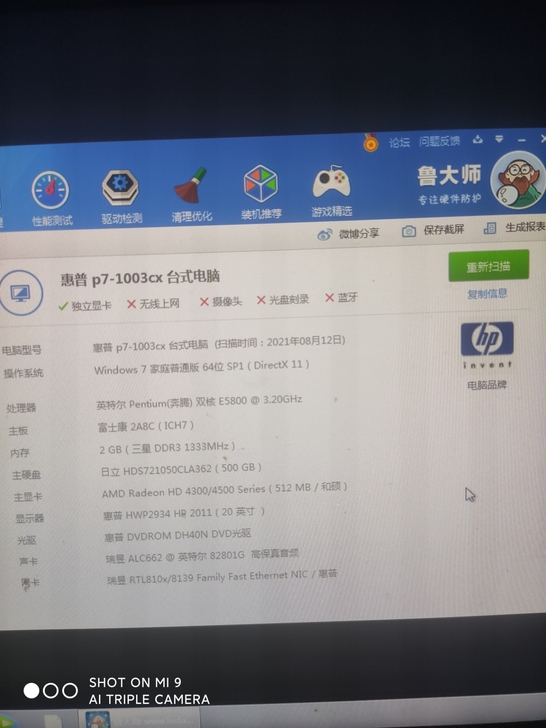Screen dimensions: 546x728
Task: Open the 性能测试 performance test tool
Action: 51,199
